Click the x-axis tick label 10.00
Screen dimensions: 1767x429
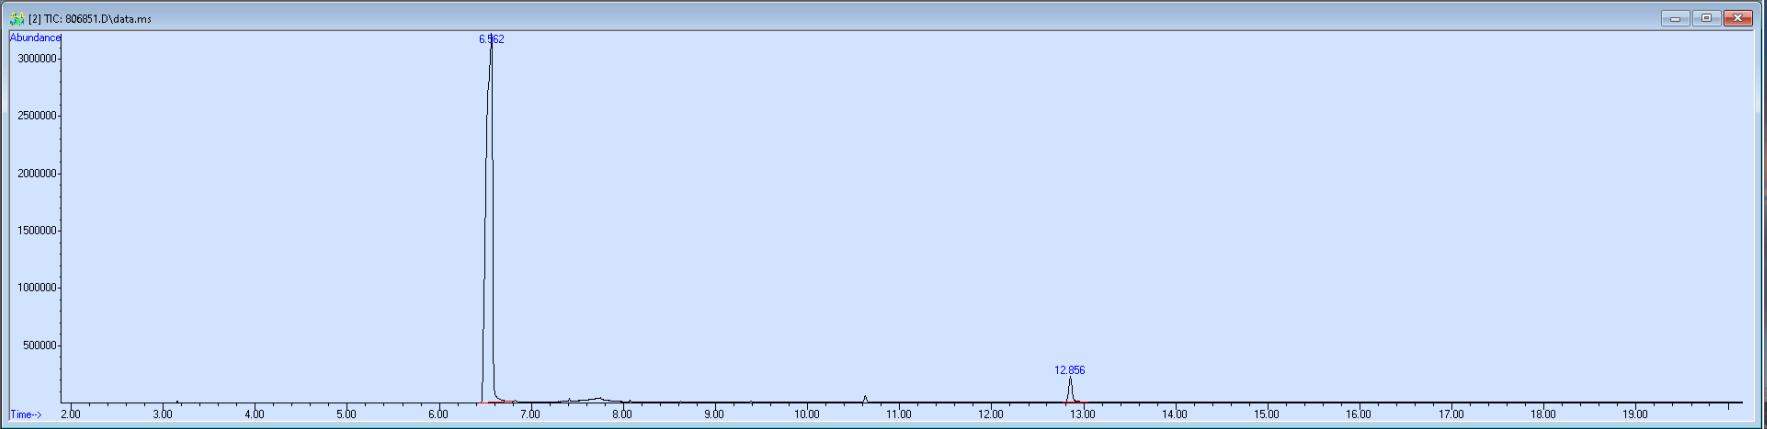(x=807, y=414)
